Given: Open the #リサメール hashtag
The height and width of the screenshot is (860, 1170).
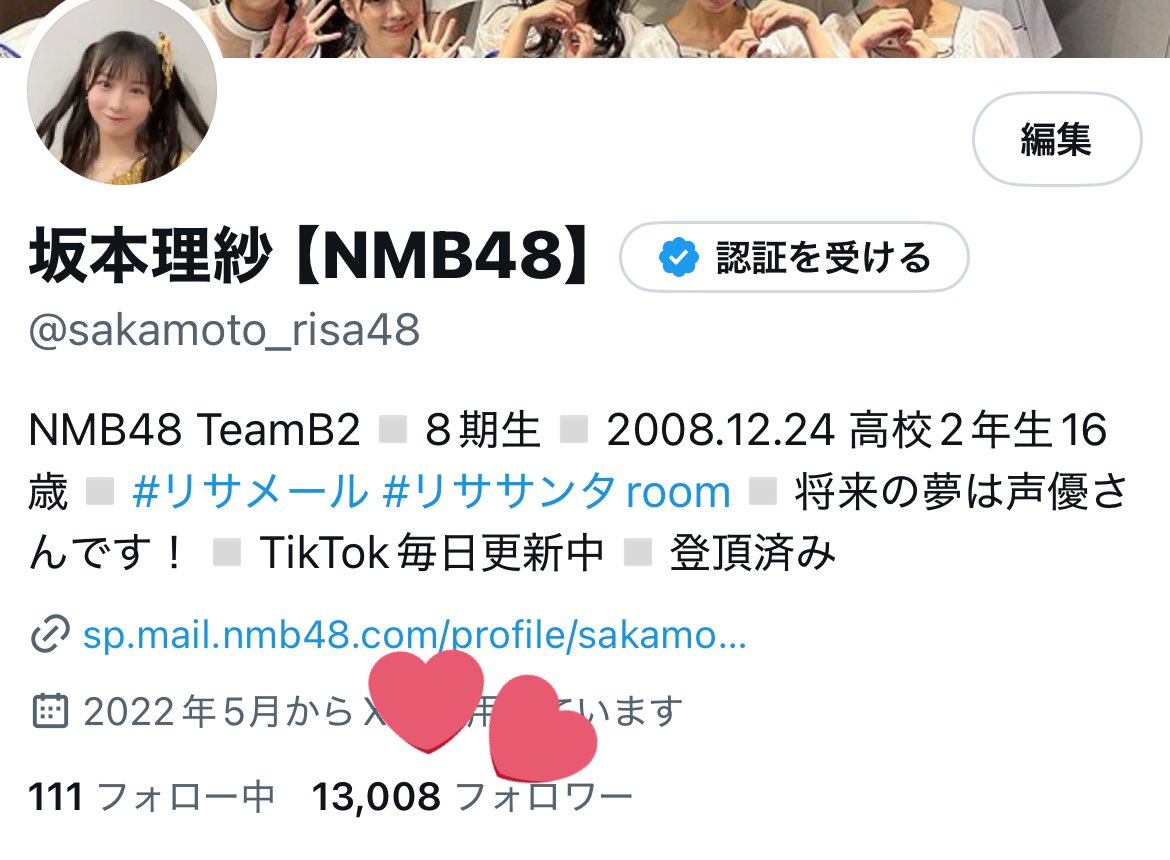Looking at the screenshot, I should [251, 492].
